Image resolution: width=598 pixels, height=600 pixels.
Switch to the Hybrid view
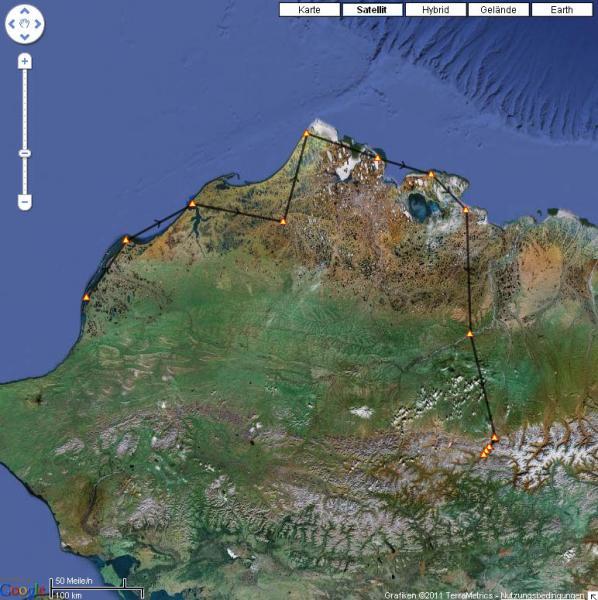[435, 10]
